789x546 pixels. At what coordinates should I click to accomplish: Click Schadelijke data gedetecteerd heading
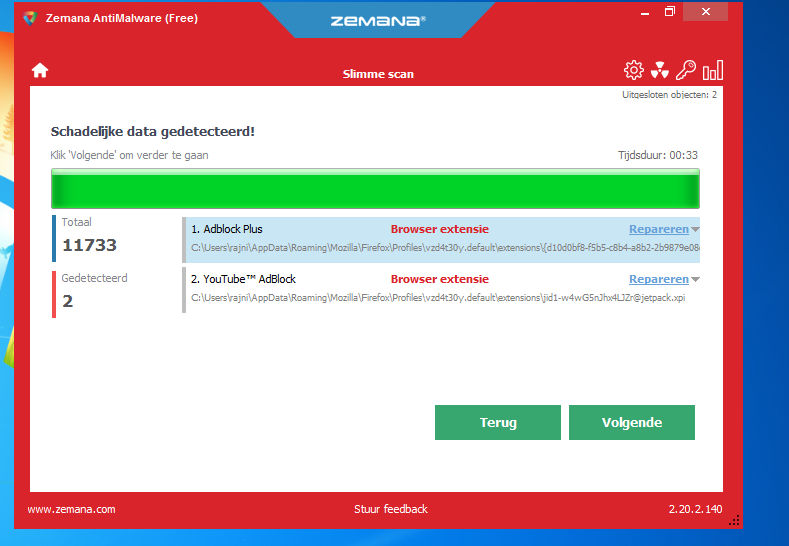(152, 132)
